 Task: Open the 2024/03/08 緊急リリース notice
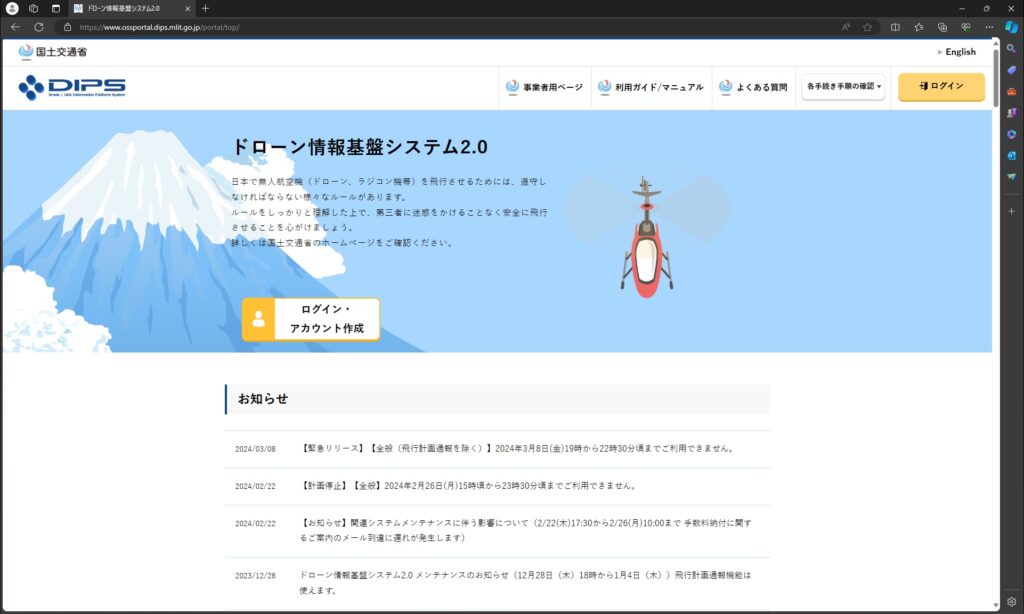coord(518,449)
